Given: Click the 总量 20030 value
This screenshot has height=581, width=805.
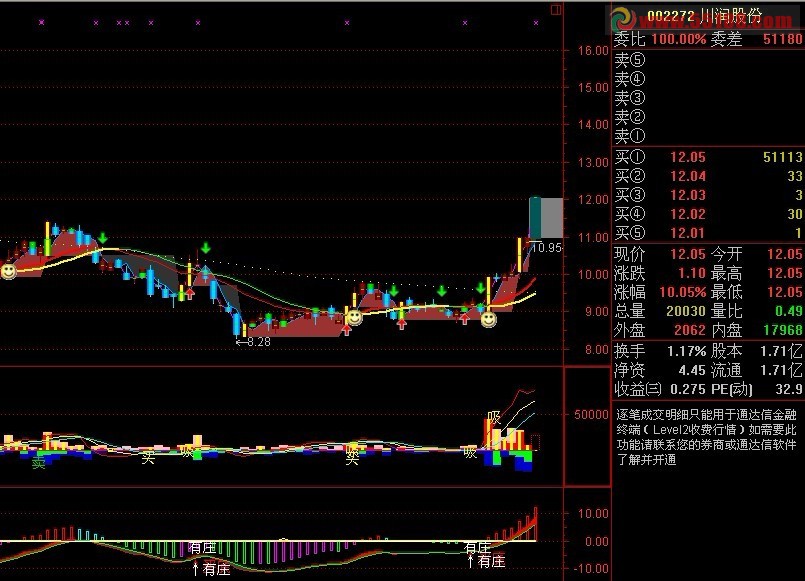Looking at the screenshot, I should [686, 311].
